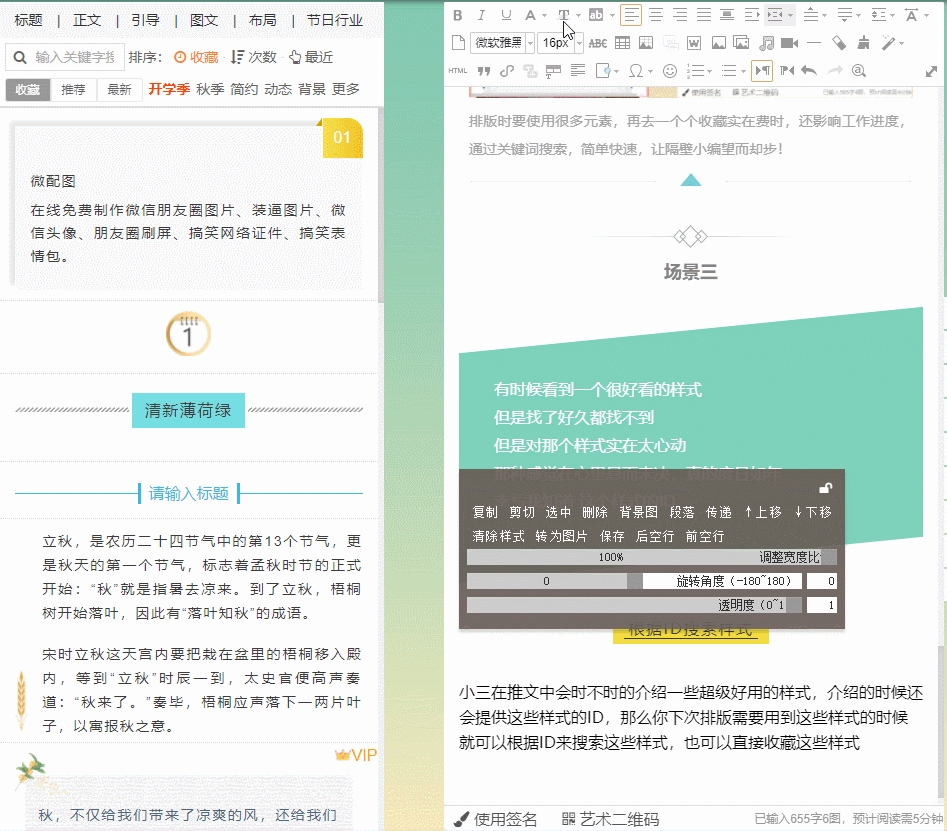Insert music using the music note icon
The height and width of the screenshot is (831, 947).
pos(766,43)
